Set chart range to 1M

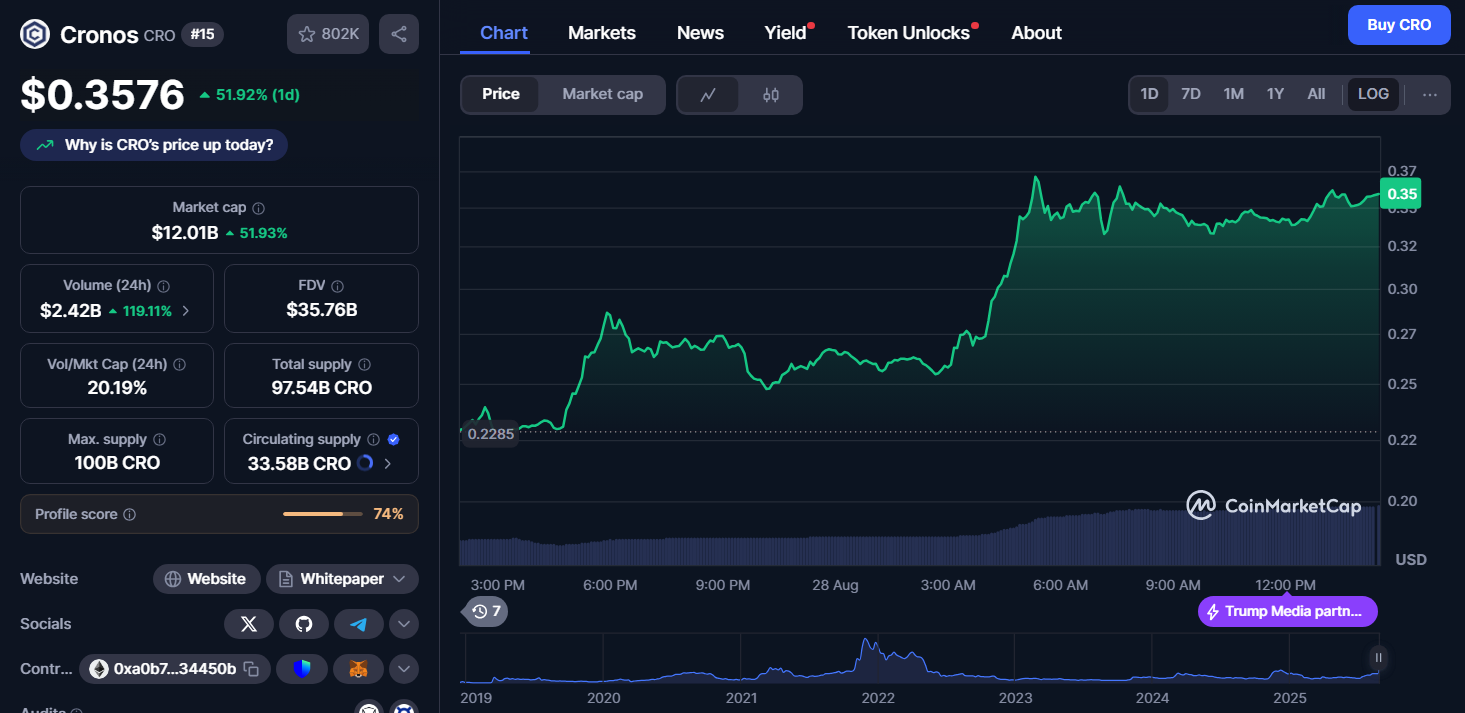coord(1234,94)
